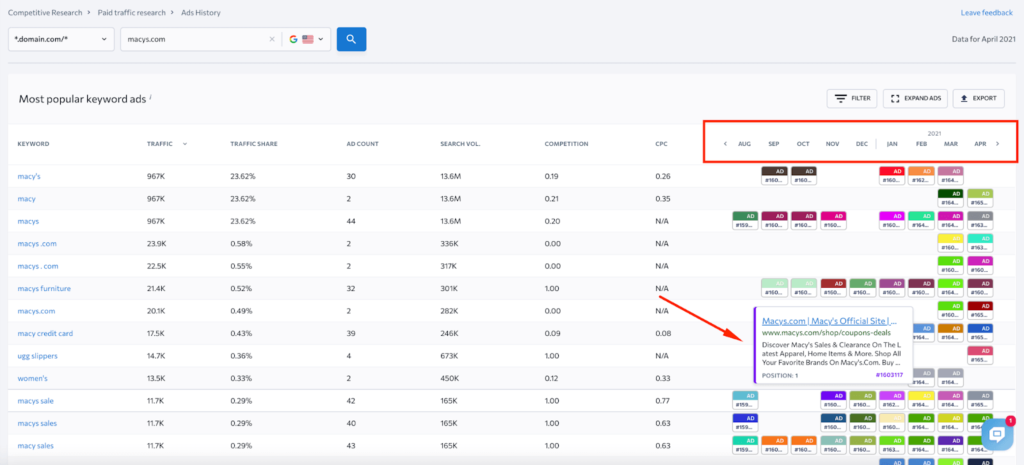Click the 30 ad count for macy's

pyautogui.click(x=351, y=176)
